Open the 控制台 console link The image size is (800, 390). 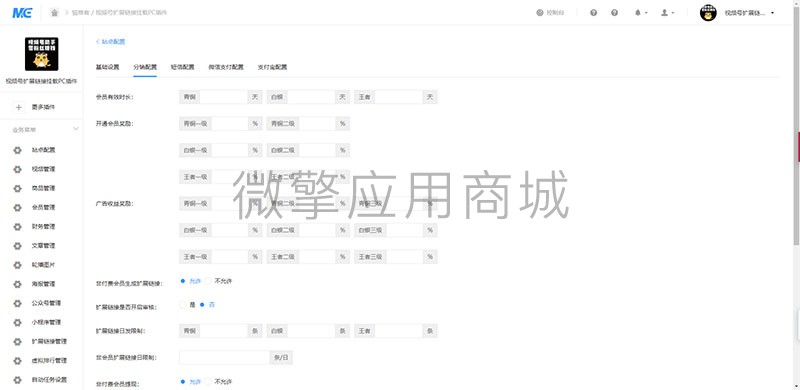(550, 13)
